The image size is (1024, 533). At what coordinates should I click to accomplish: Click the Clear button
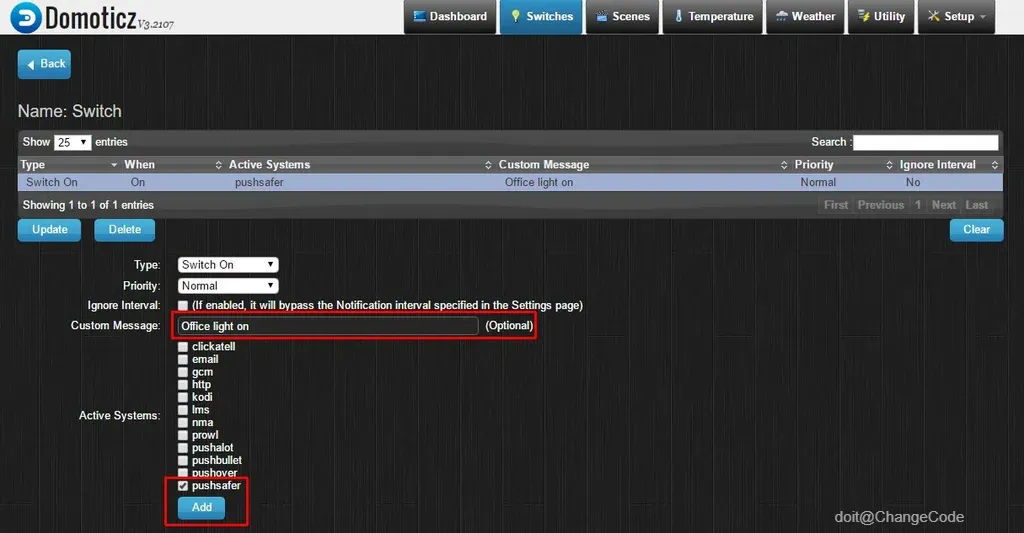(x=976, y=230)
